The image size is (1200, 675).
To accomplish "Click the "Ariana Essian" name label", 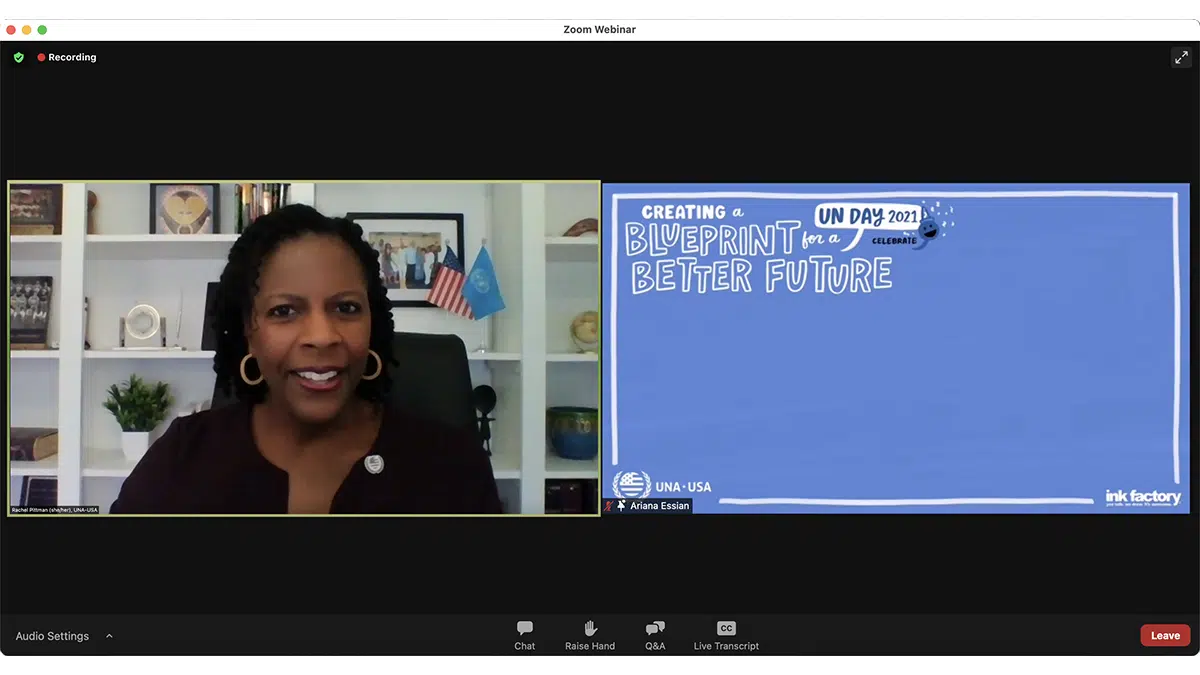I will tap(659, 506).
